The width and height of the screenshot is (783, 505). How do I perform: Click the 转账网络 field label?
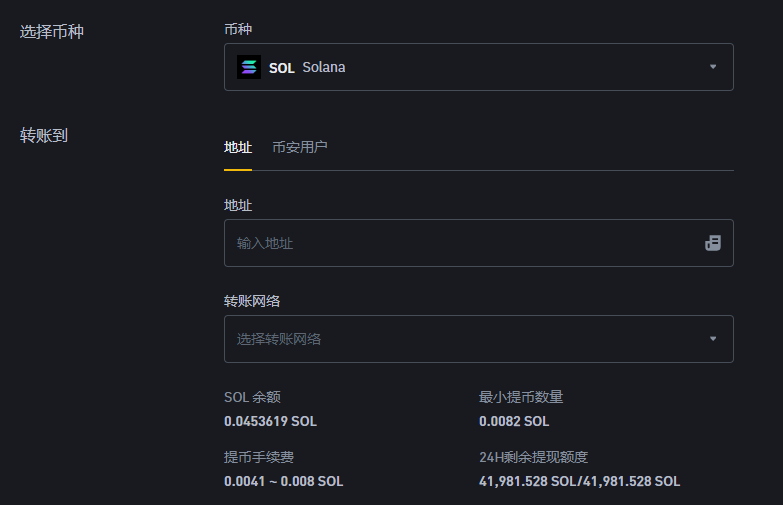[x=252, y=300]
